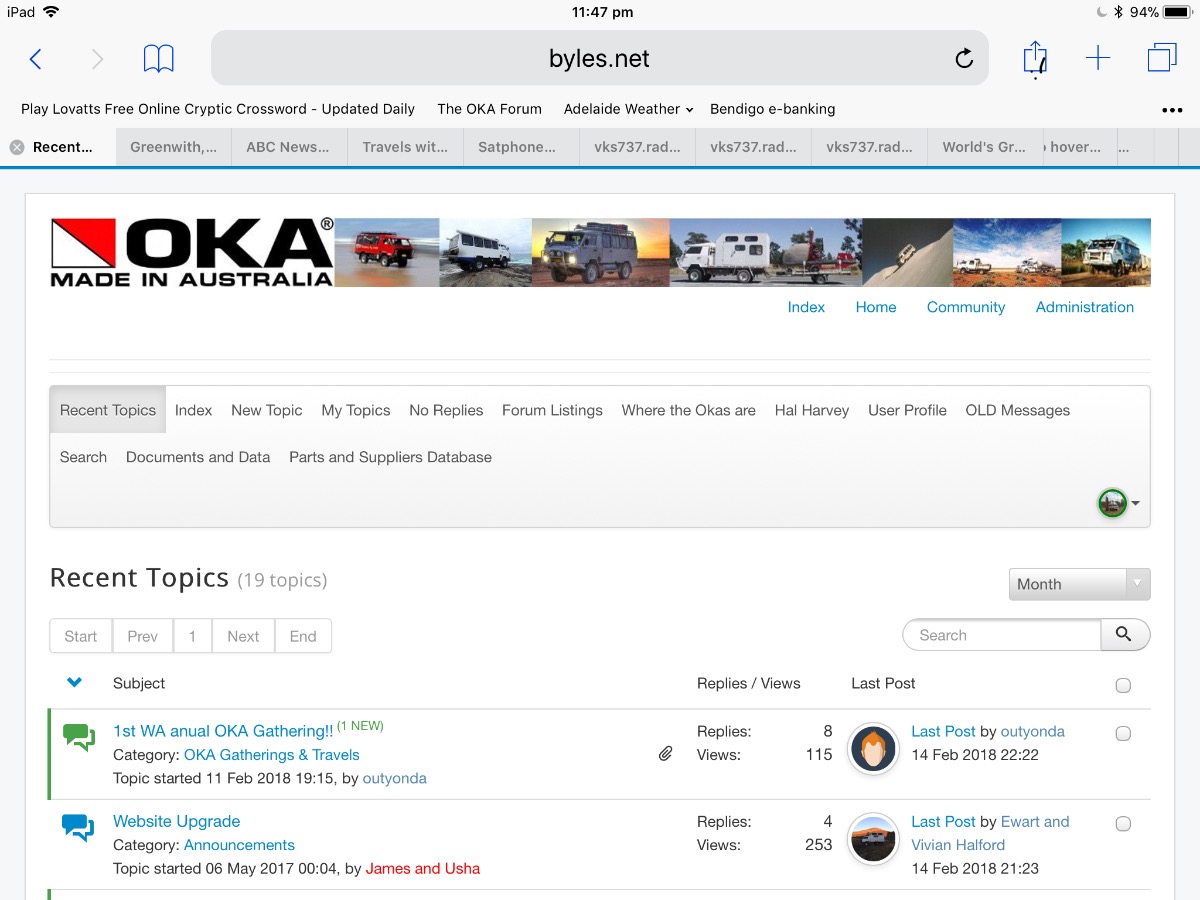This screenshot has height=900, width=1200.
Task: Open Bendigo e-banking bookmark
Action: (772, 109)
